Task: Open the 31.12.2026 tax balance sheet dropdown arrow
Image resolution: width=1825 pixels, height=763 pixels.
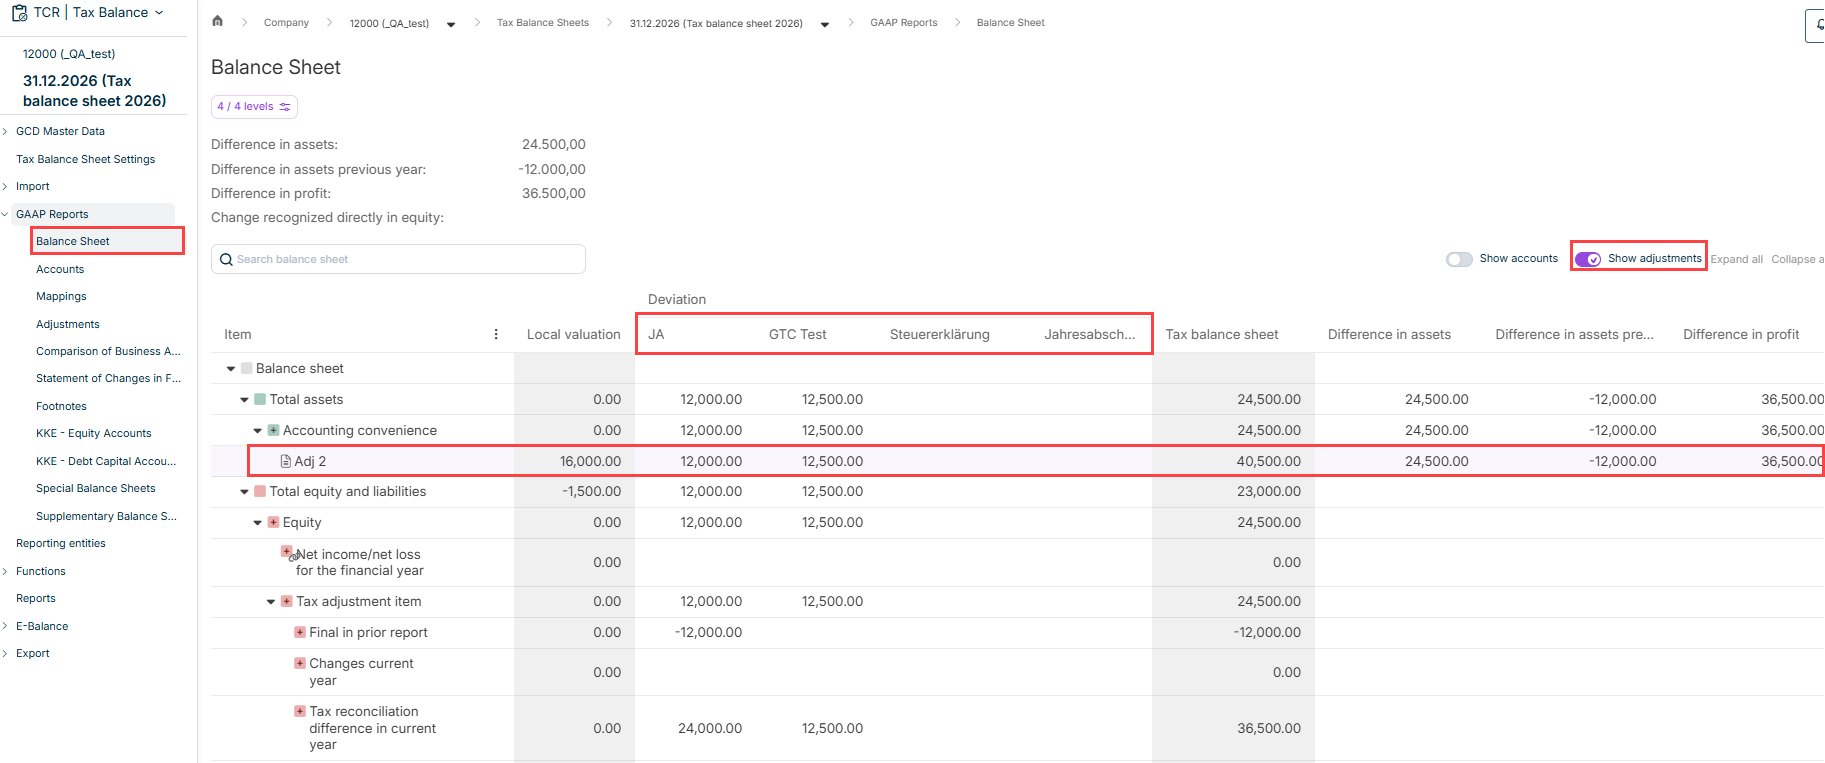Action: [825, 24]
